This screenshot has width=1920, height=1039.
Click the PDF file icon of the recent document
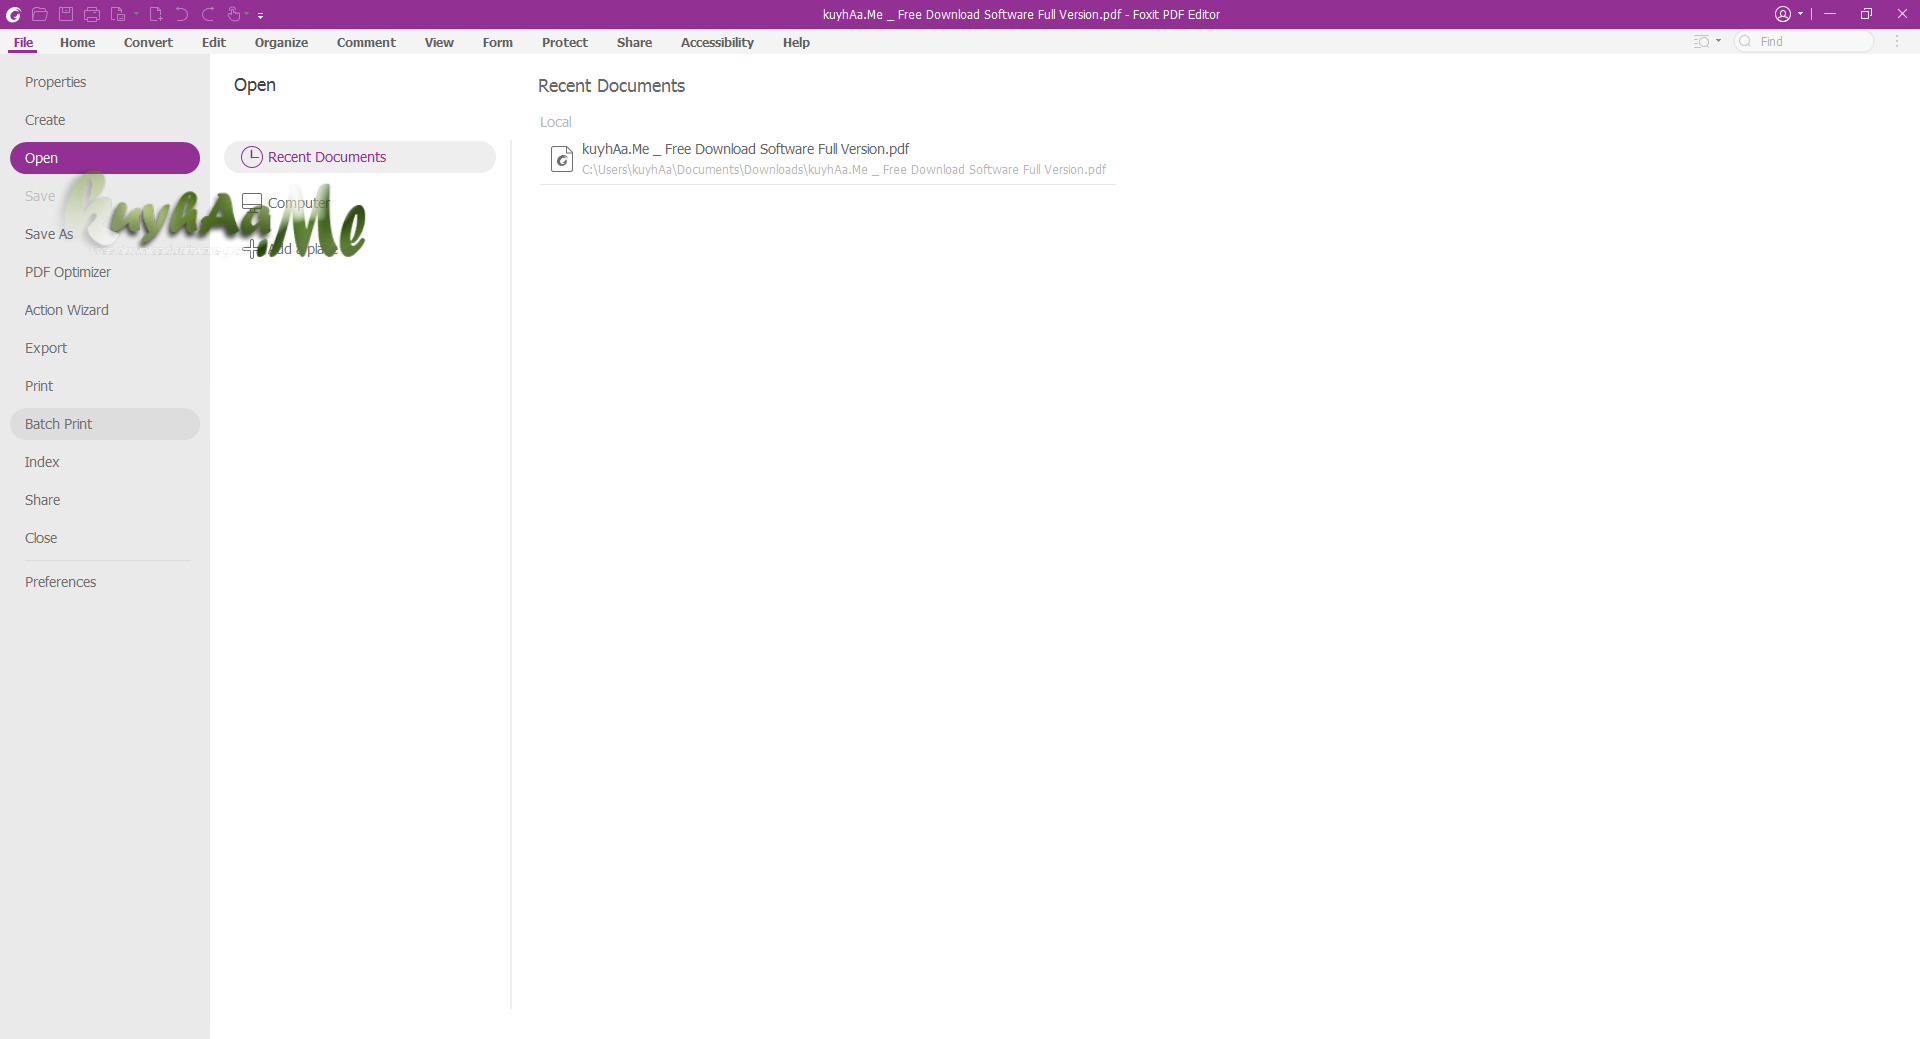click(x=562, y=158)
